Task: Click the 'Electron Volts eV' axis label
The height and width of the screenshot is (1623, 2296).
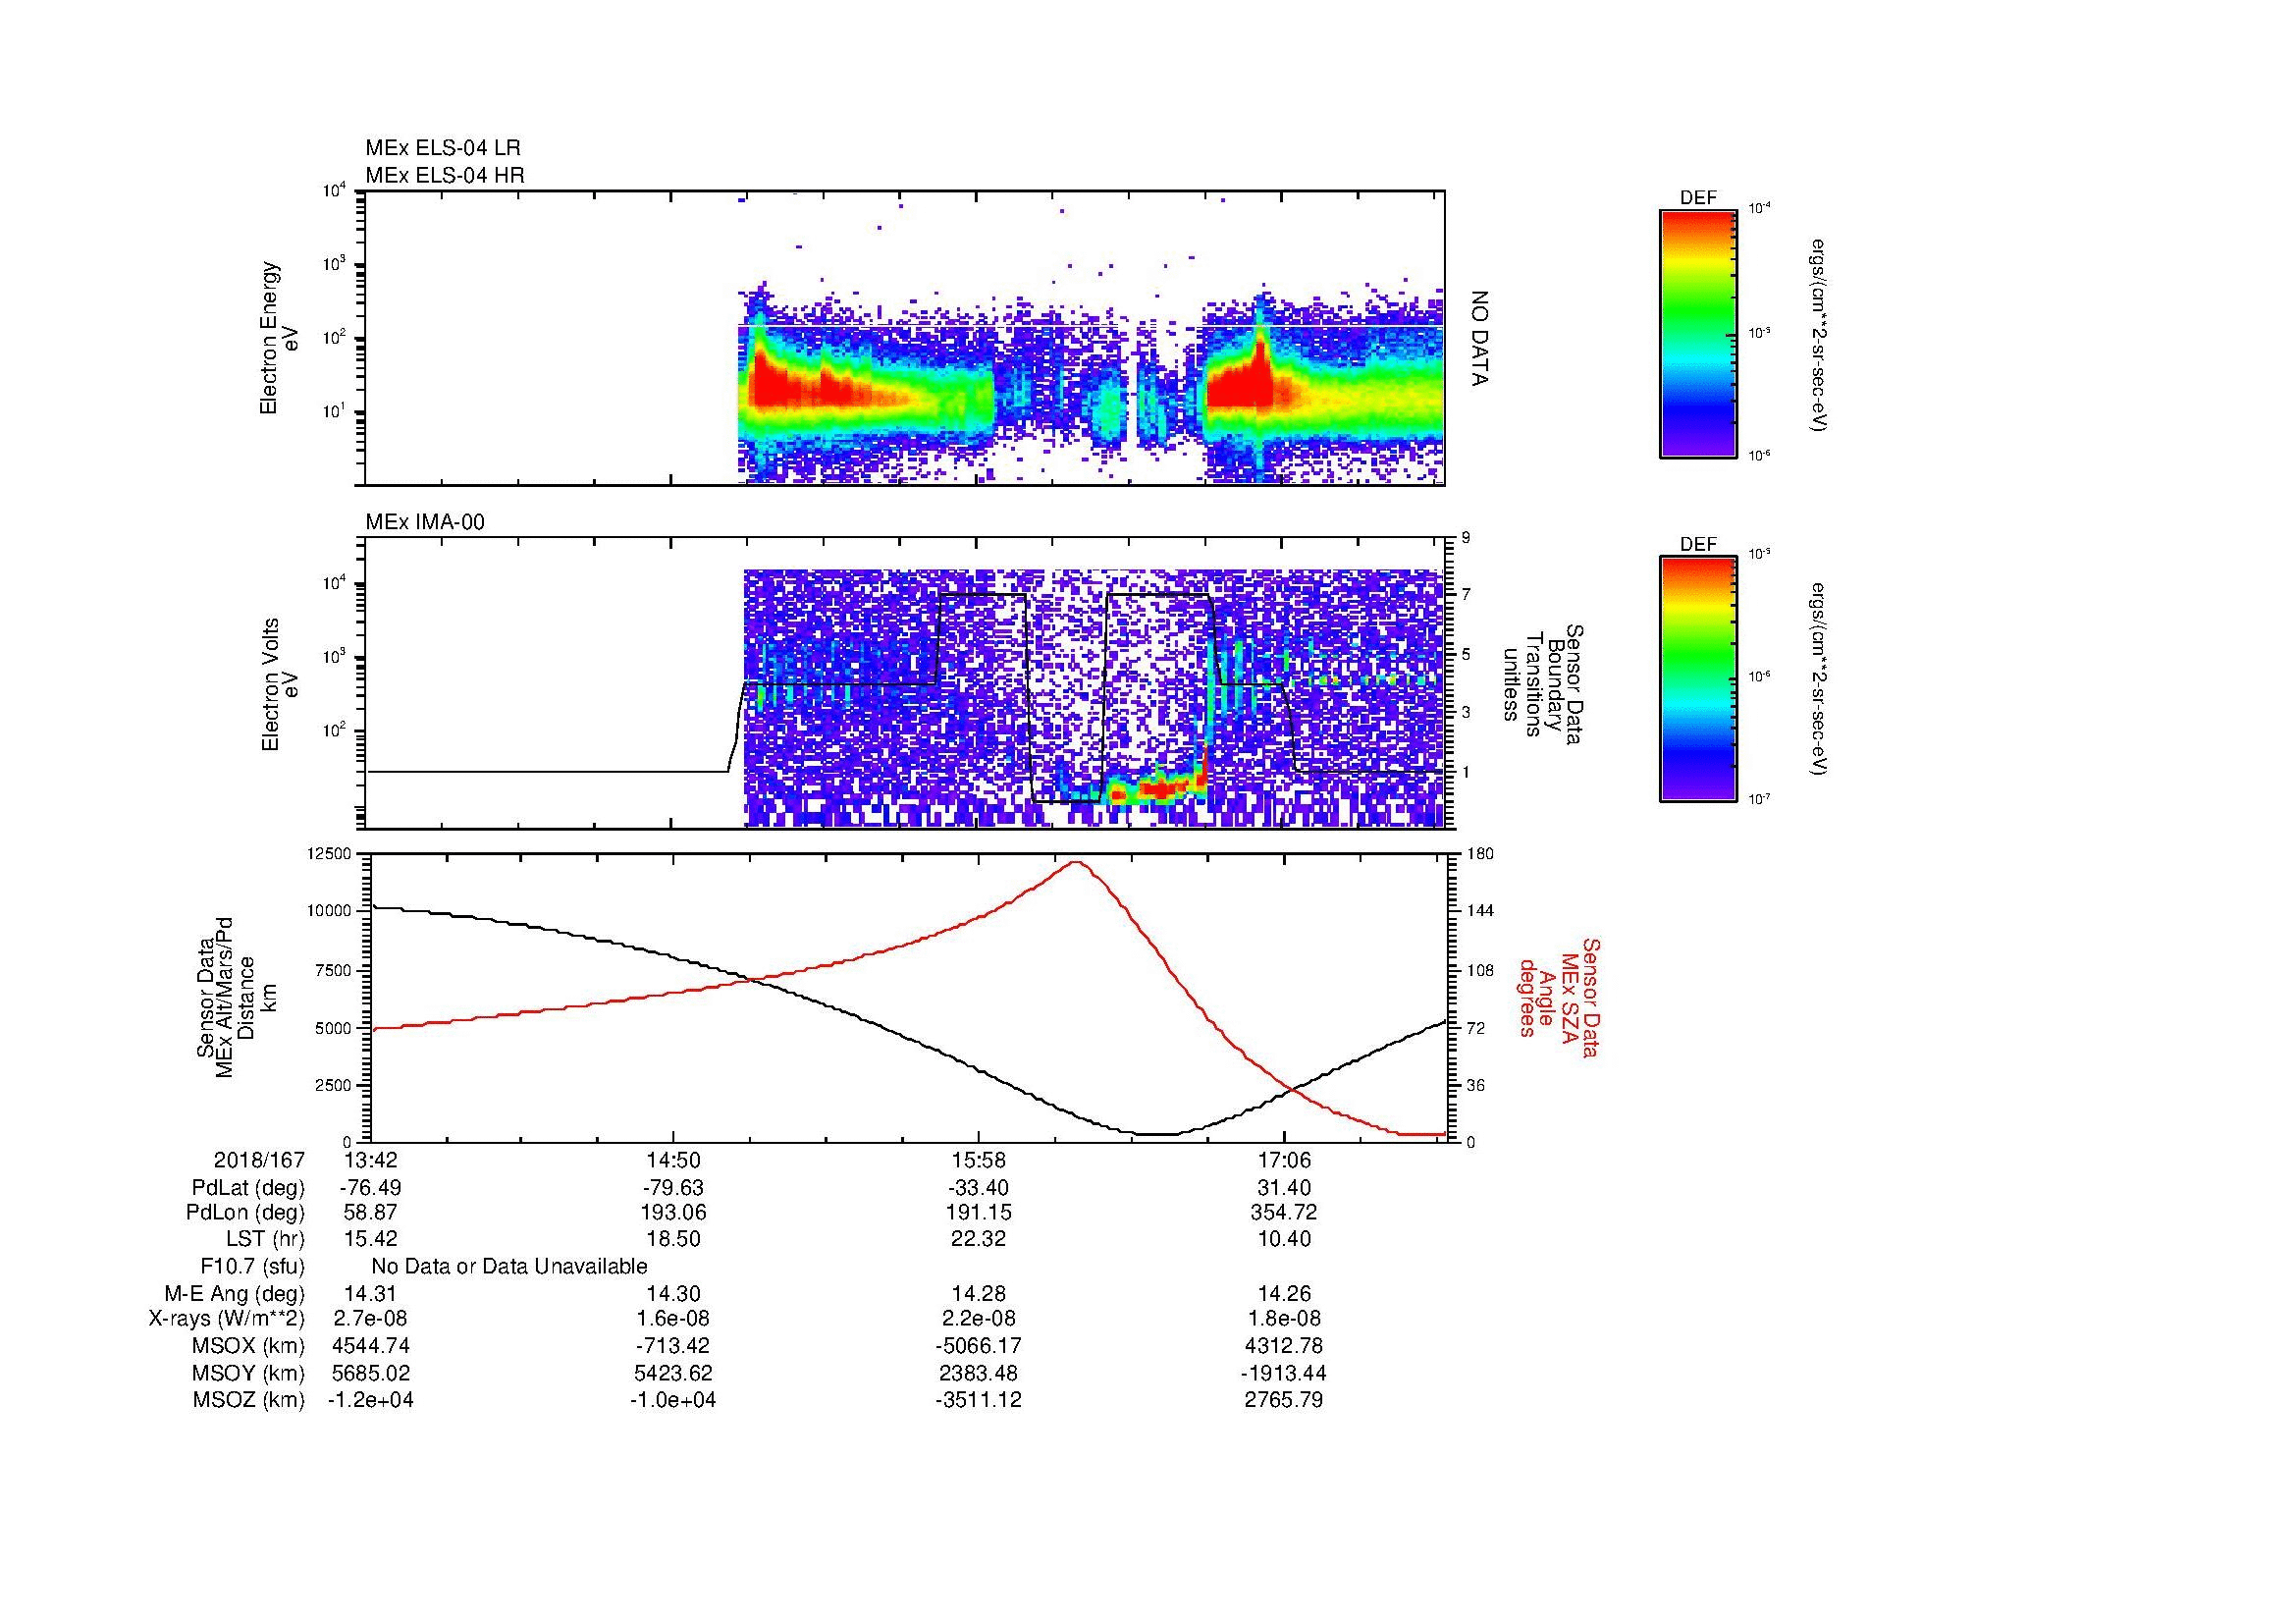Action: (x=280, y=685)
